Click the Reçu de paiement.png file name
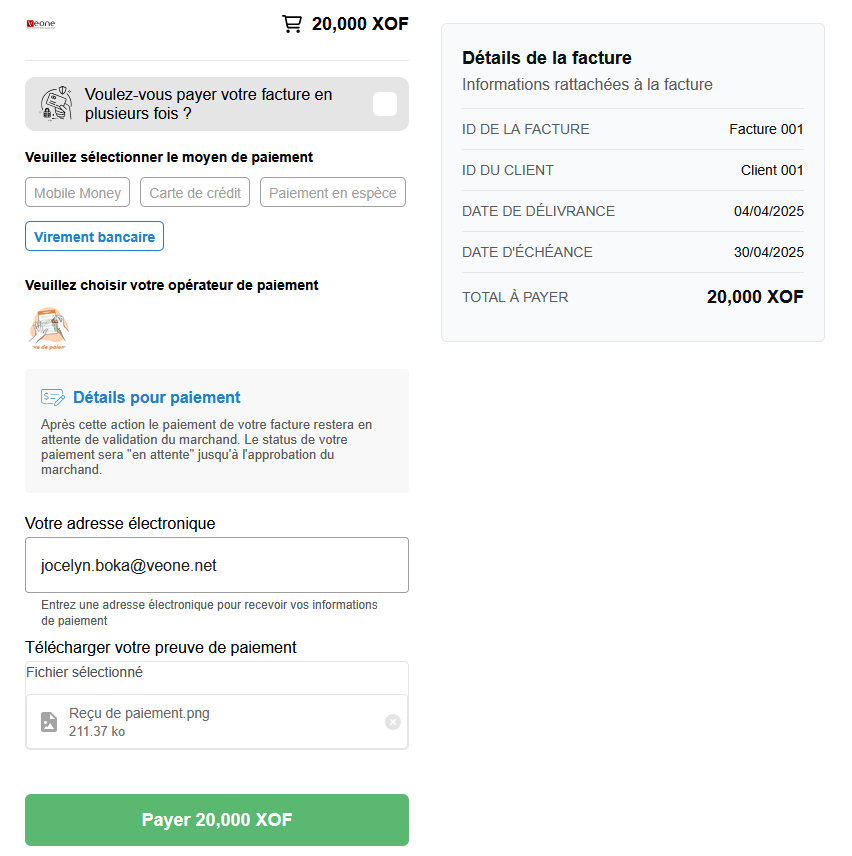 click(139, 713)
